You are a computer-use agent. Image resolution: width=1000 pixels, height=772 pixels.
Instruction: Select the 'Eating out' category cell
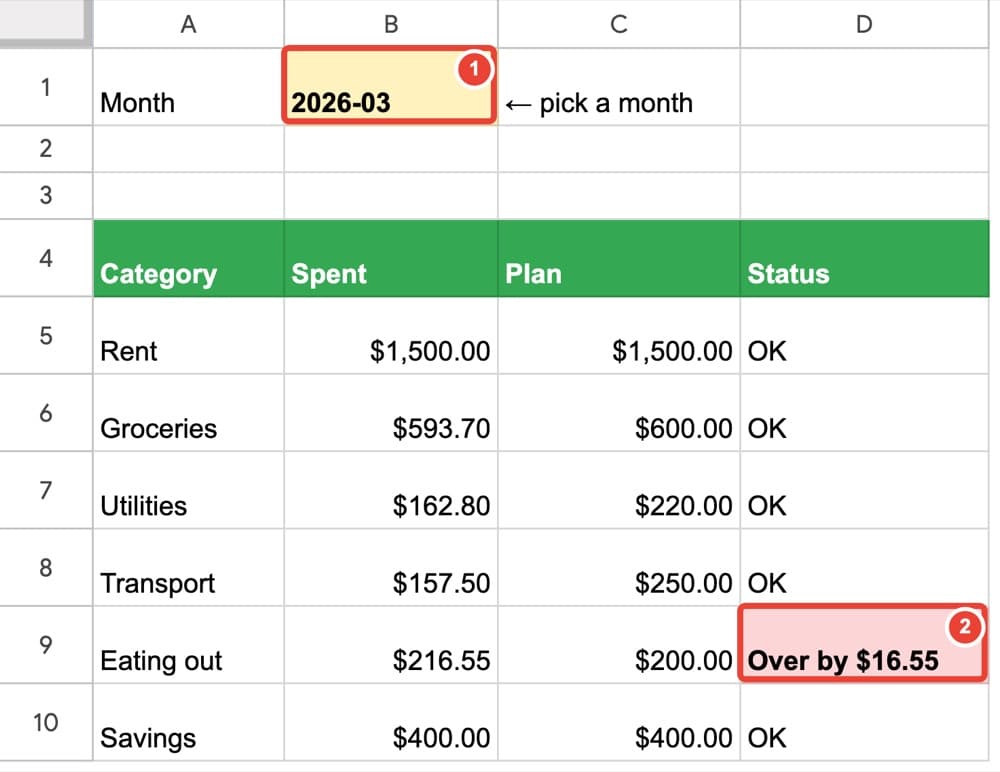click(189, 644)
